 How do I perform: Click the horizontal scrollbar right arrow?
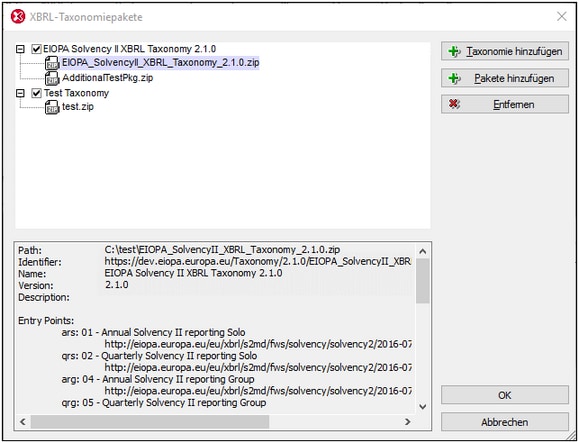point(408,422)
